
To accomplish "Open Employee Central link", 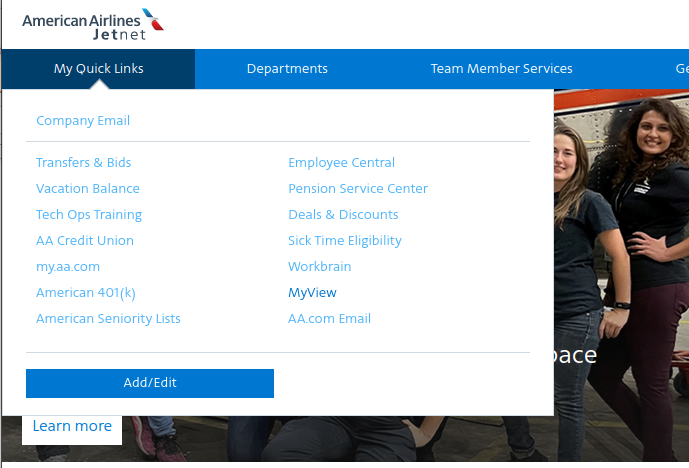I will 341,163.
